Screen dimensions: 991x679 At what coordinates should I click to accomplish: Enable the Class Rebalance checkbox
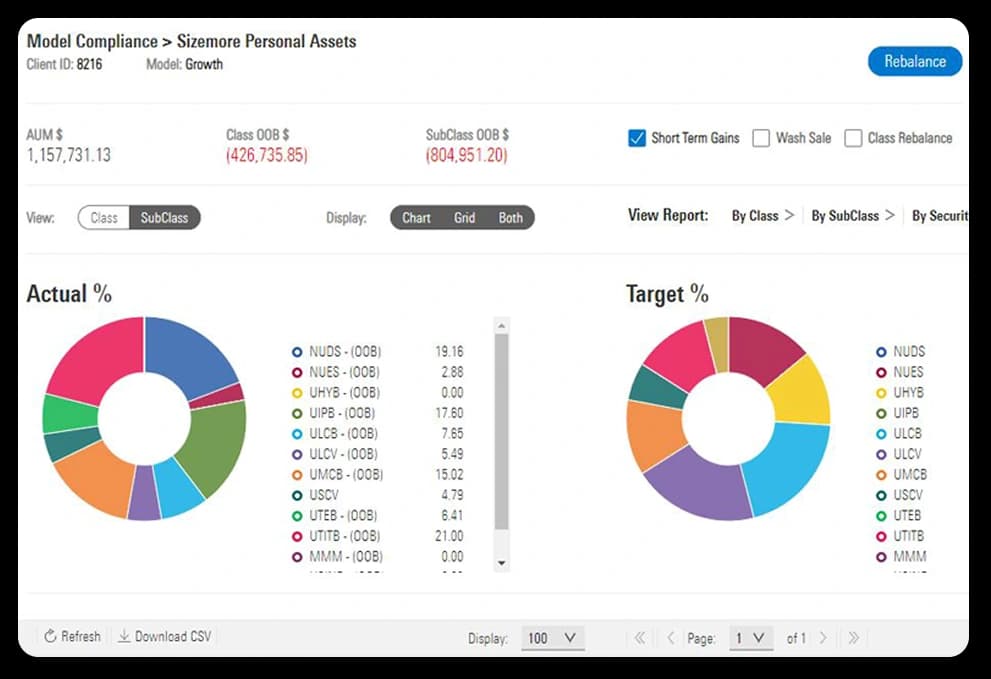tap(853, 138)
